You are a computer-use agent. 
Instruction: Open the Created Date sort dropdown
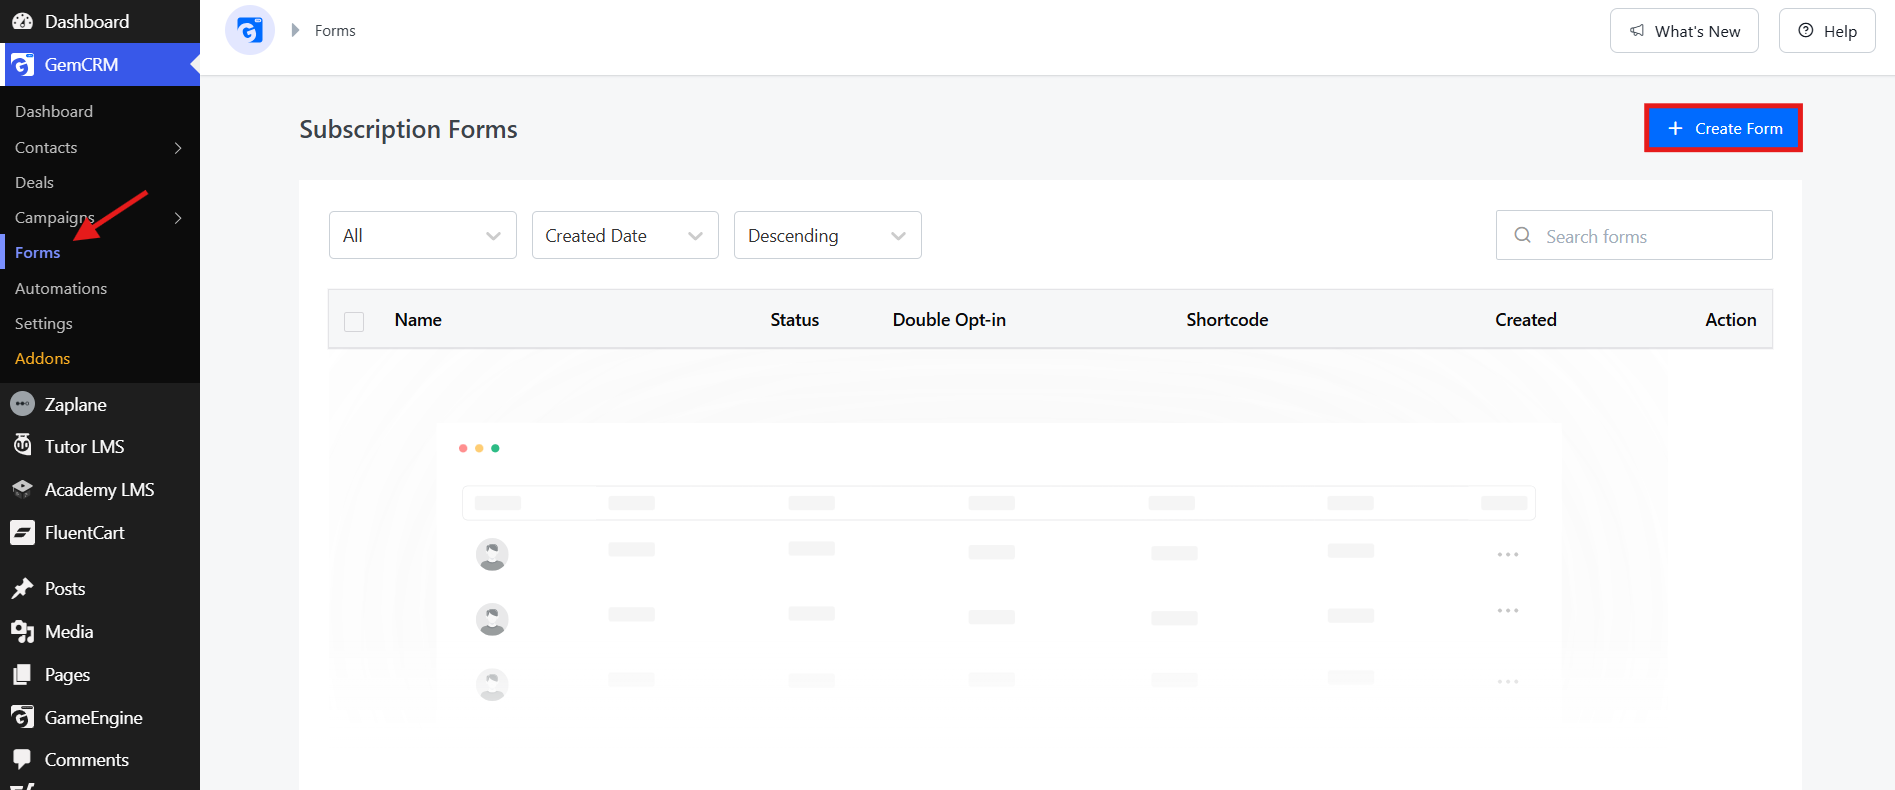click(625, 235)
